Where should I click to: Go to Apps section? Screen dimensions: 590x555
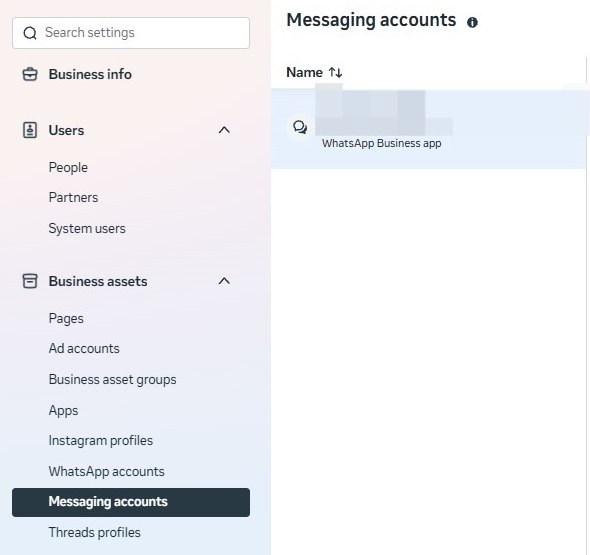pyautogui.click(x=63, y=411)
